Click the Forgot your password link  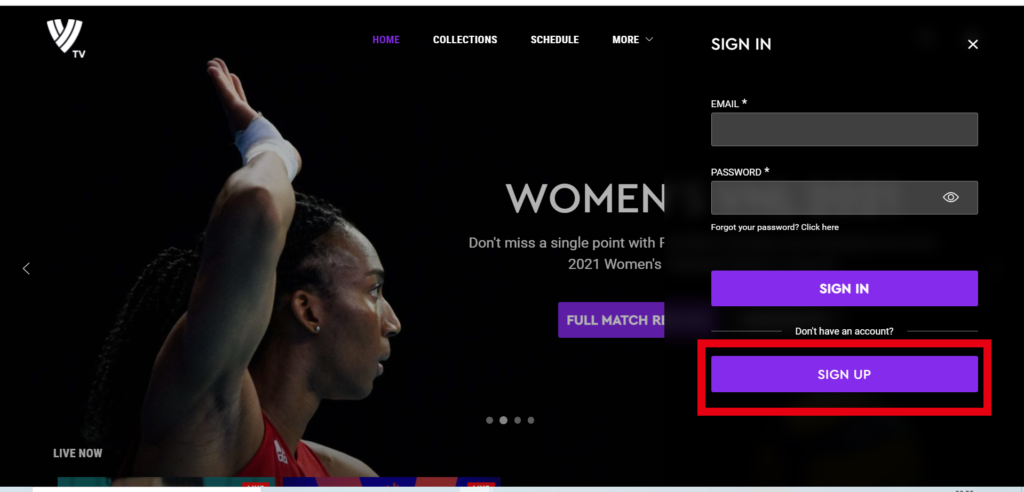point(775,227)
